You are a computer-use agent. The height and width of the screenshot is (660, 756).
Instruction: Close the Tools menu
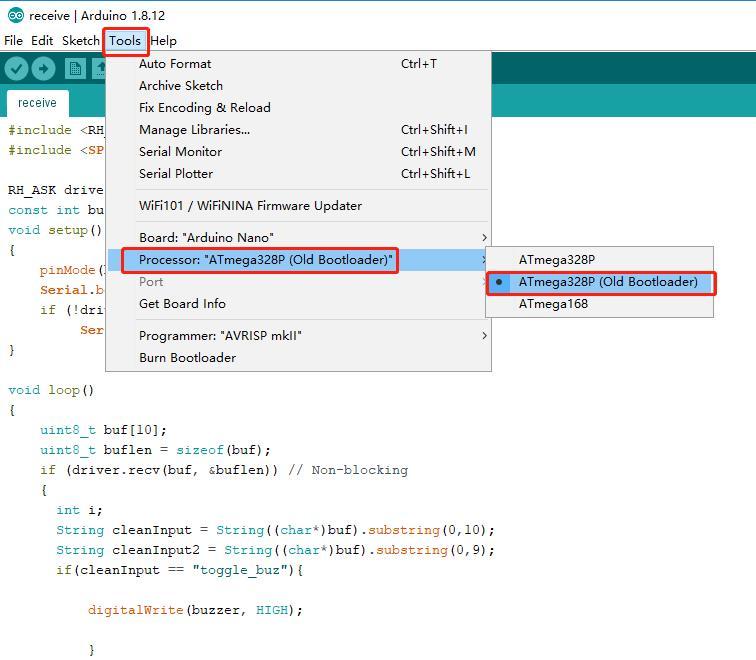coord(125,41)
